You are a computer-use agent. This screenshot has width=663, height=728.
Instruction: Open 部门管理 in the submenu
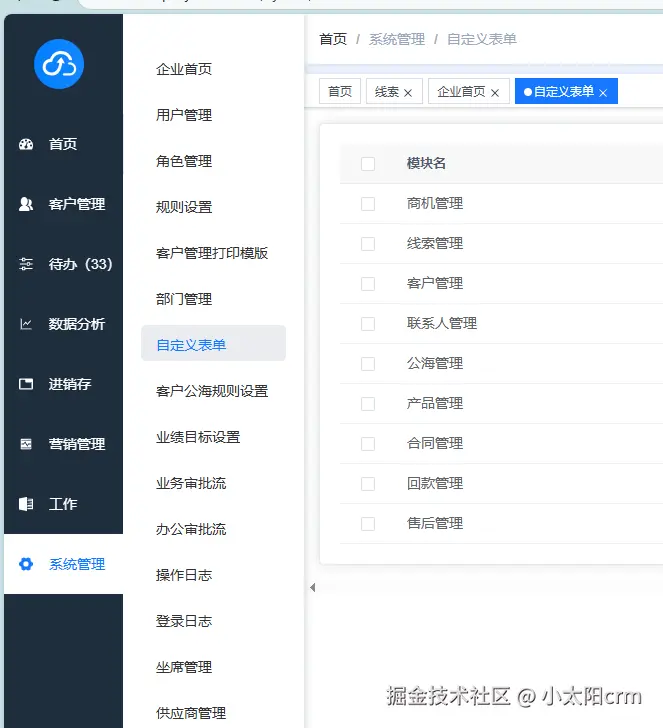pyautogui.click(x=184, y=299)
